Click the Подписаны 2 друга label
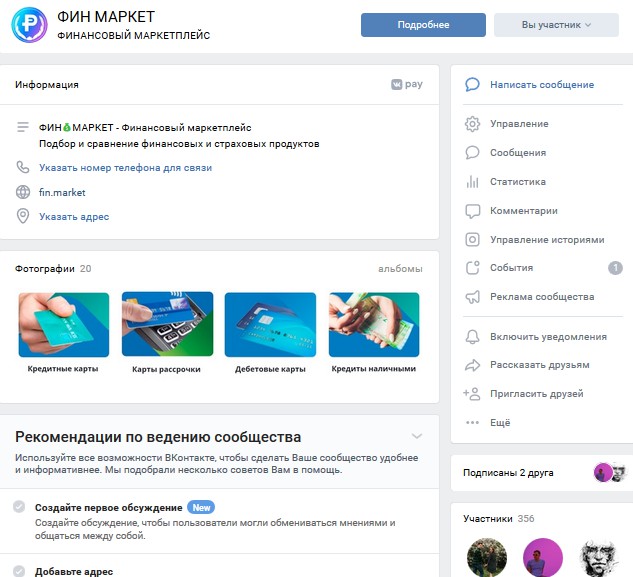The image size is (633, 577). tap(508, 472)
